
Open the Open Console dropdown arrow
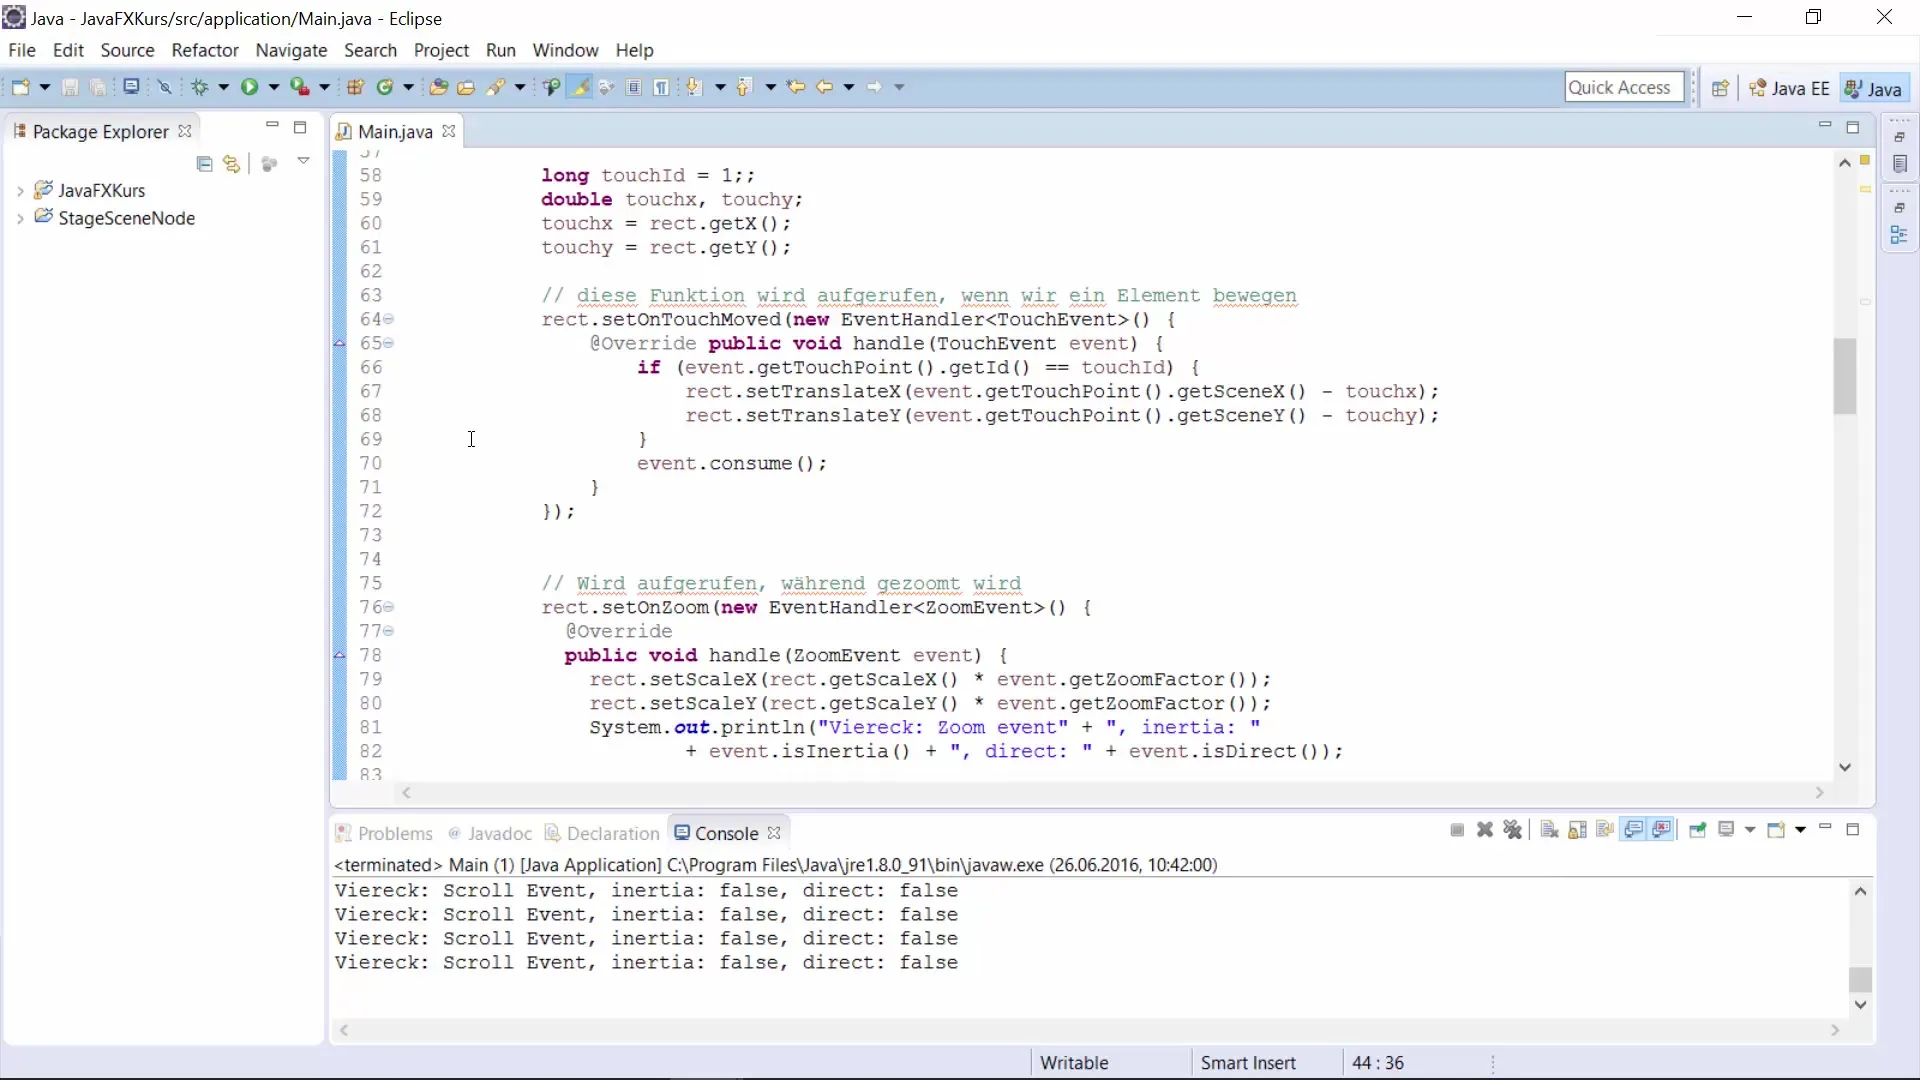point(1800,830)
